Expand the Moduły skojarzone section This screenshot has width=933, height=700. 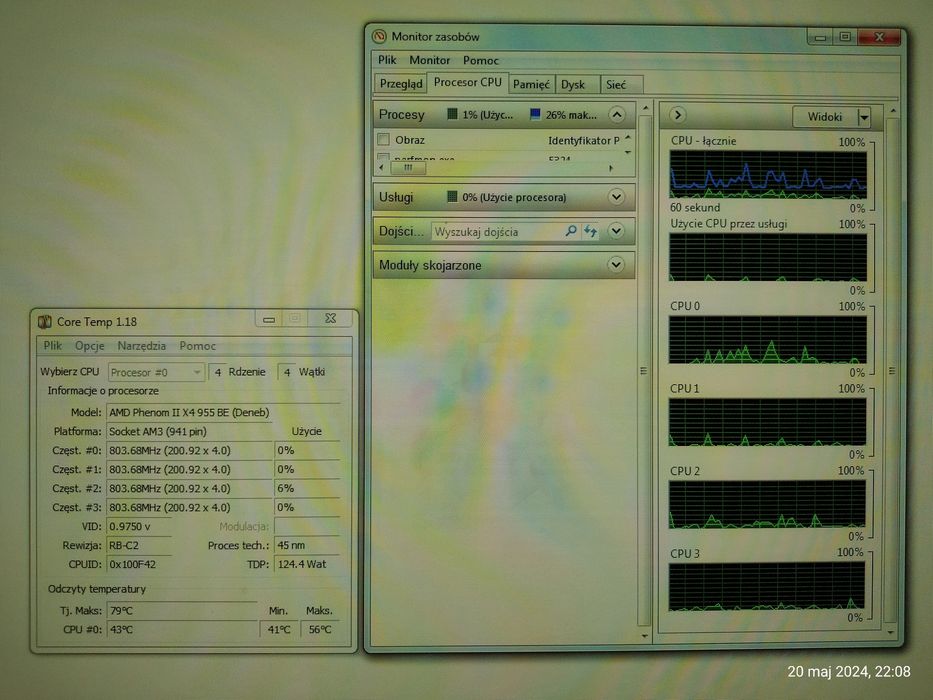click(x=616, y=264)
